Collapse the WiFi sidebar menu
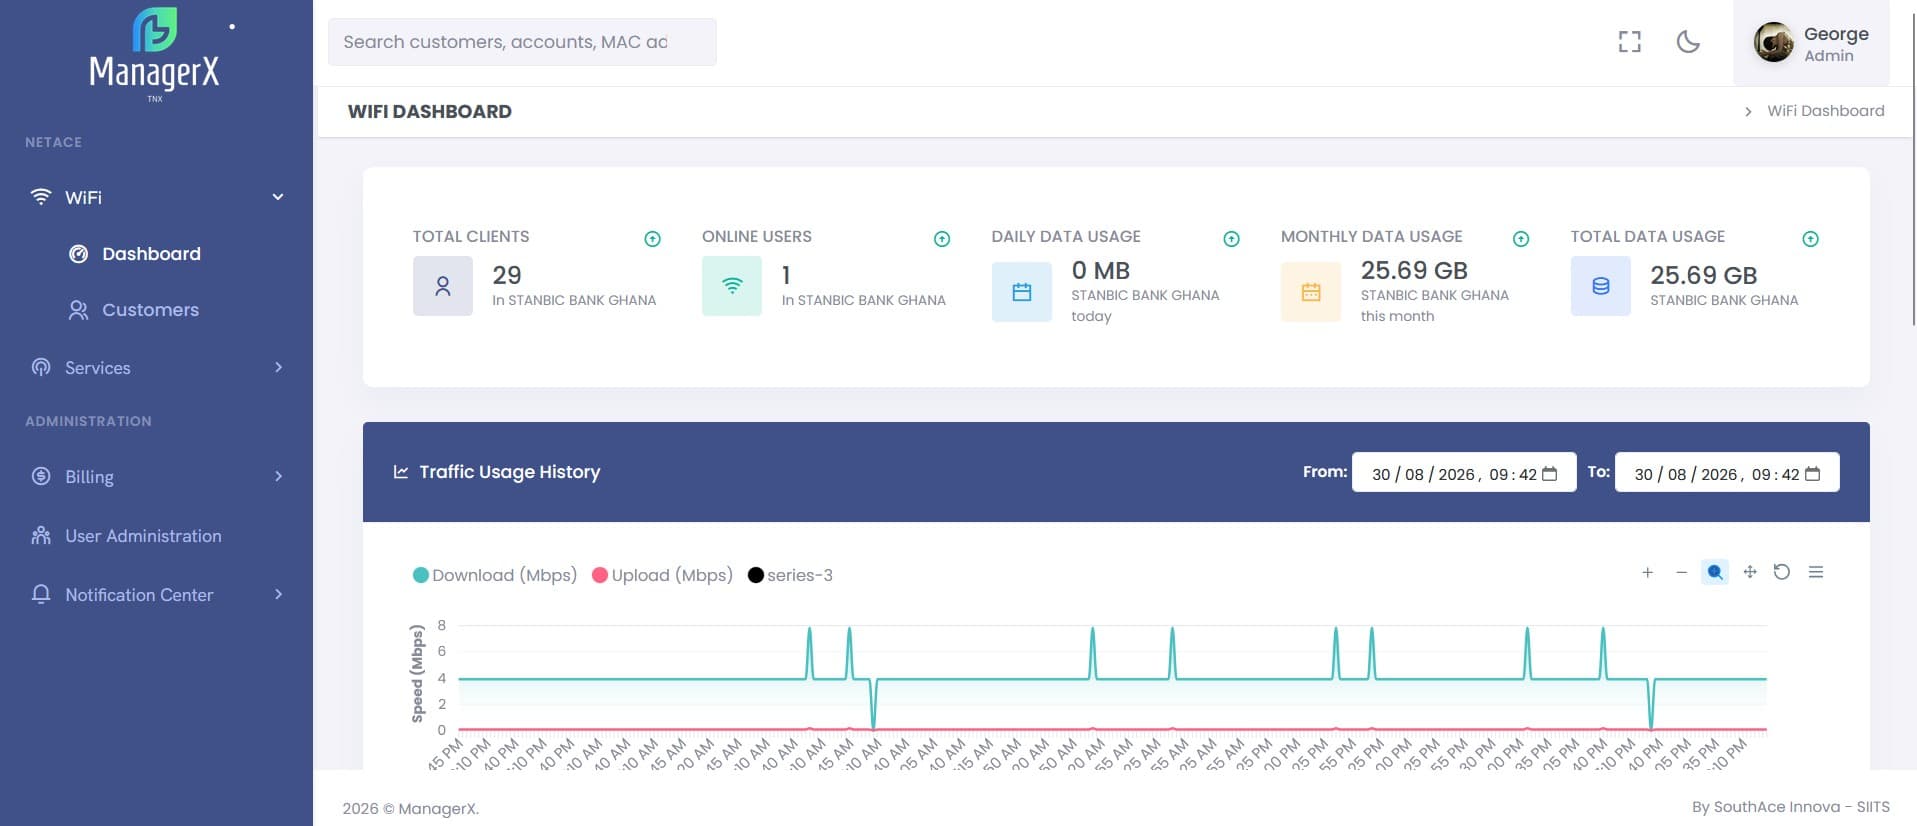 pyautogui.click(x=278, y=197)
